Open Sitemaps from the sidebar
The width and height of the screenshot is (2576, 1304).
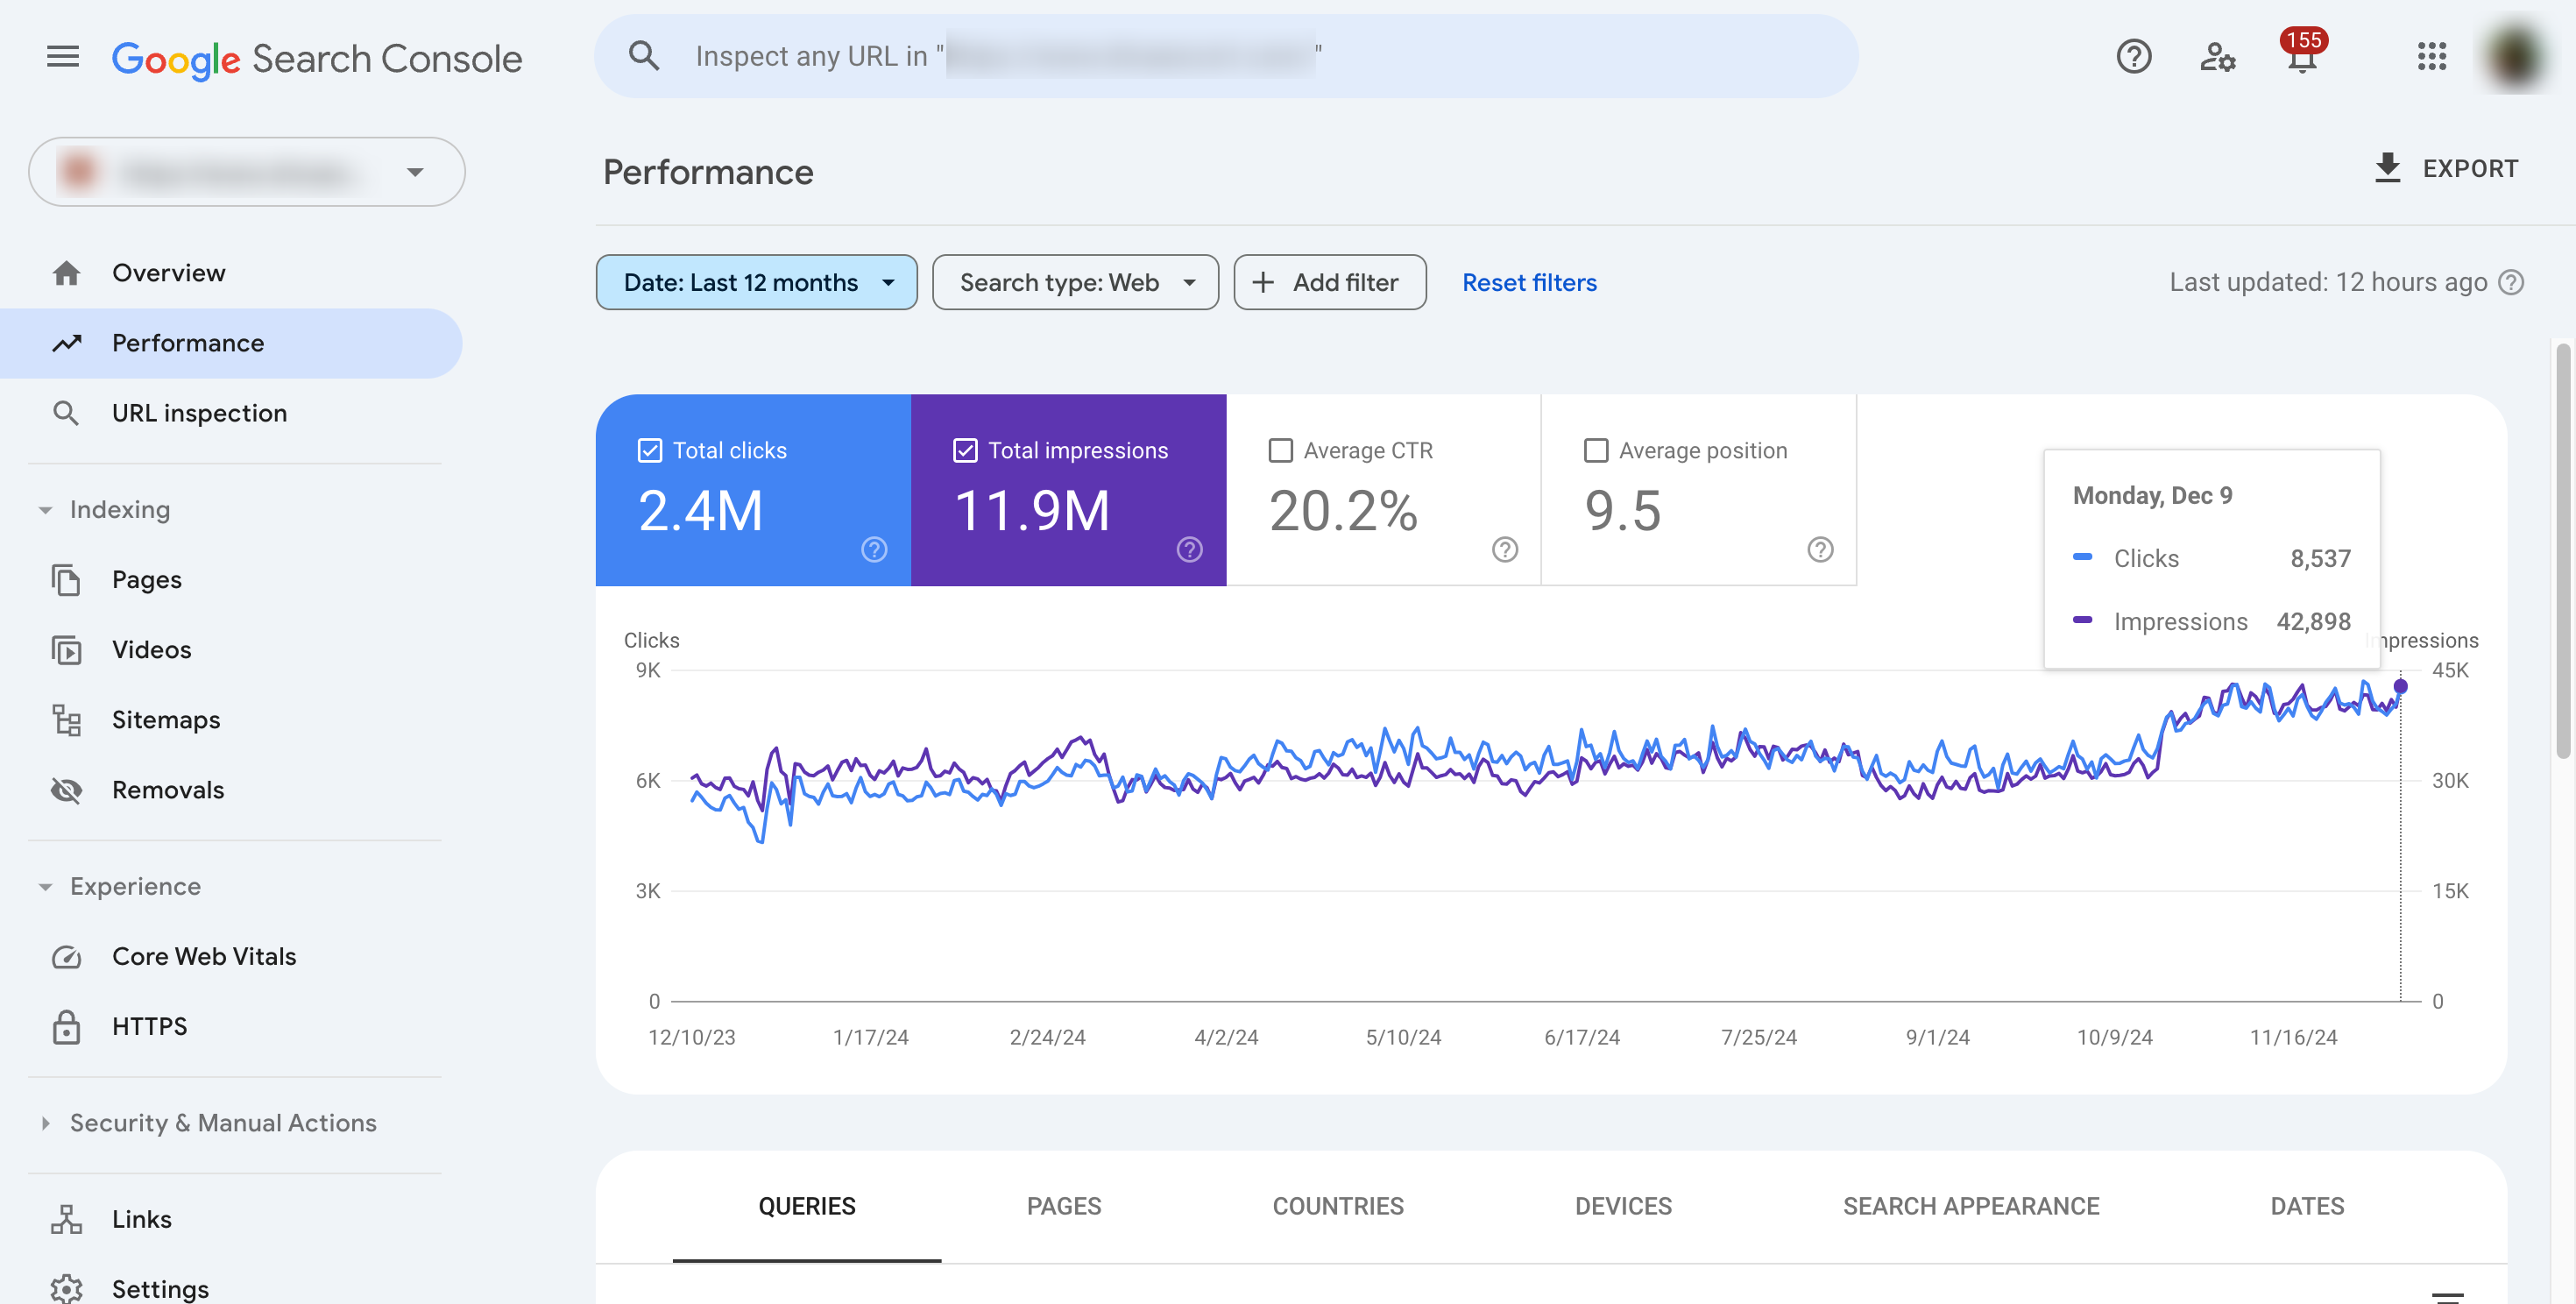point(165,719)
